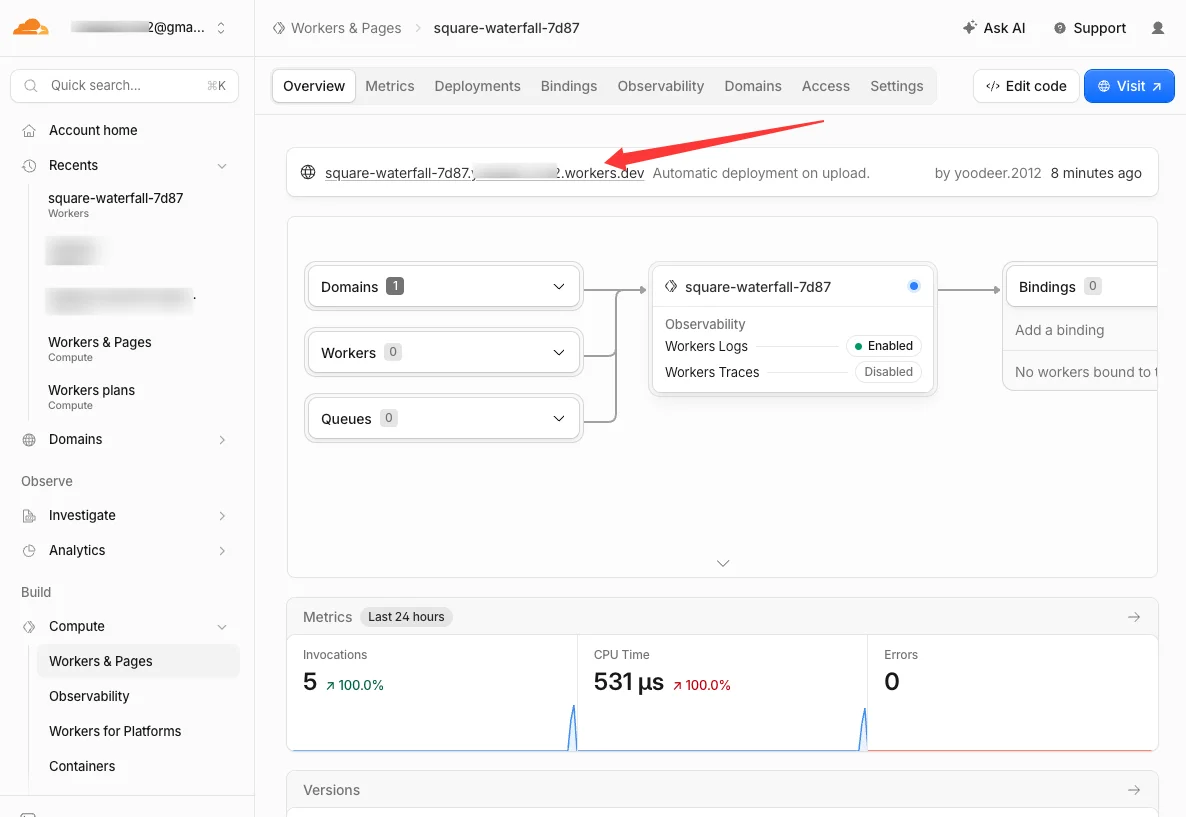Click the Analytics pie chart icon

click(x=29, y=551)
